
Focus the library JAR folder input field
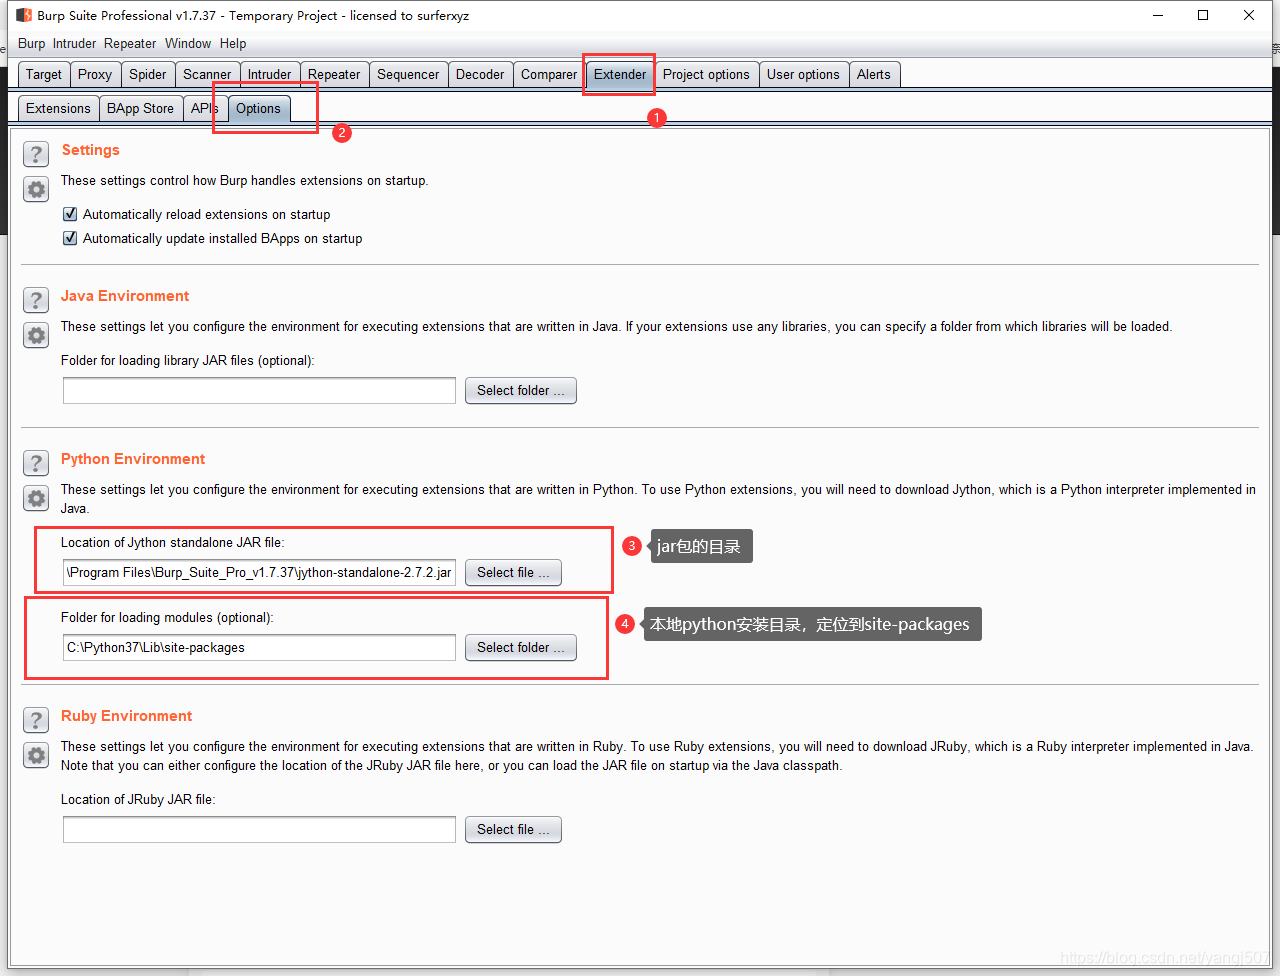pos(259,390)
